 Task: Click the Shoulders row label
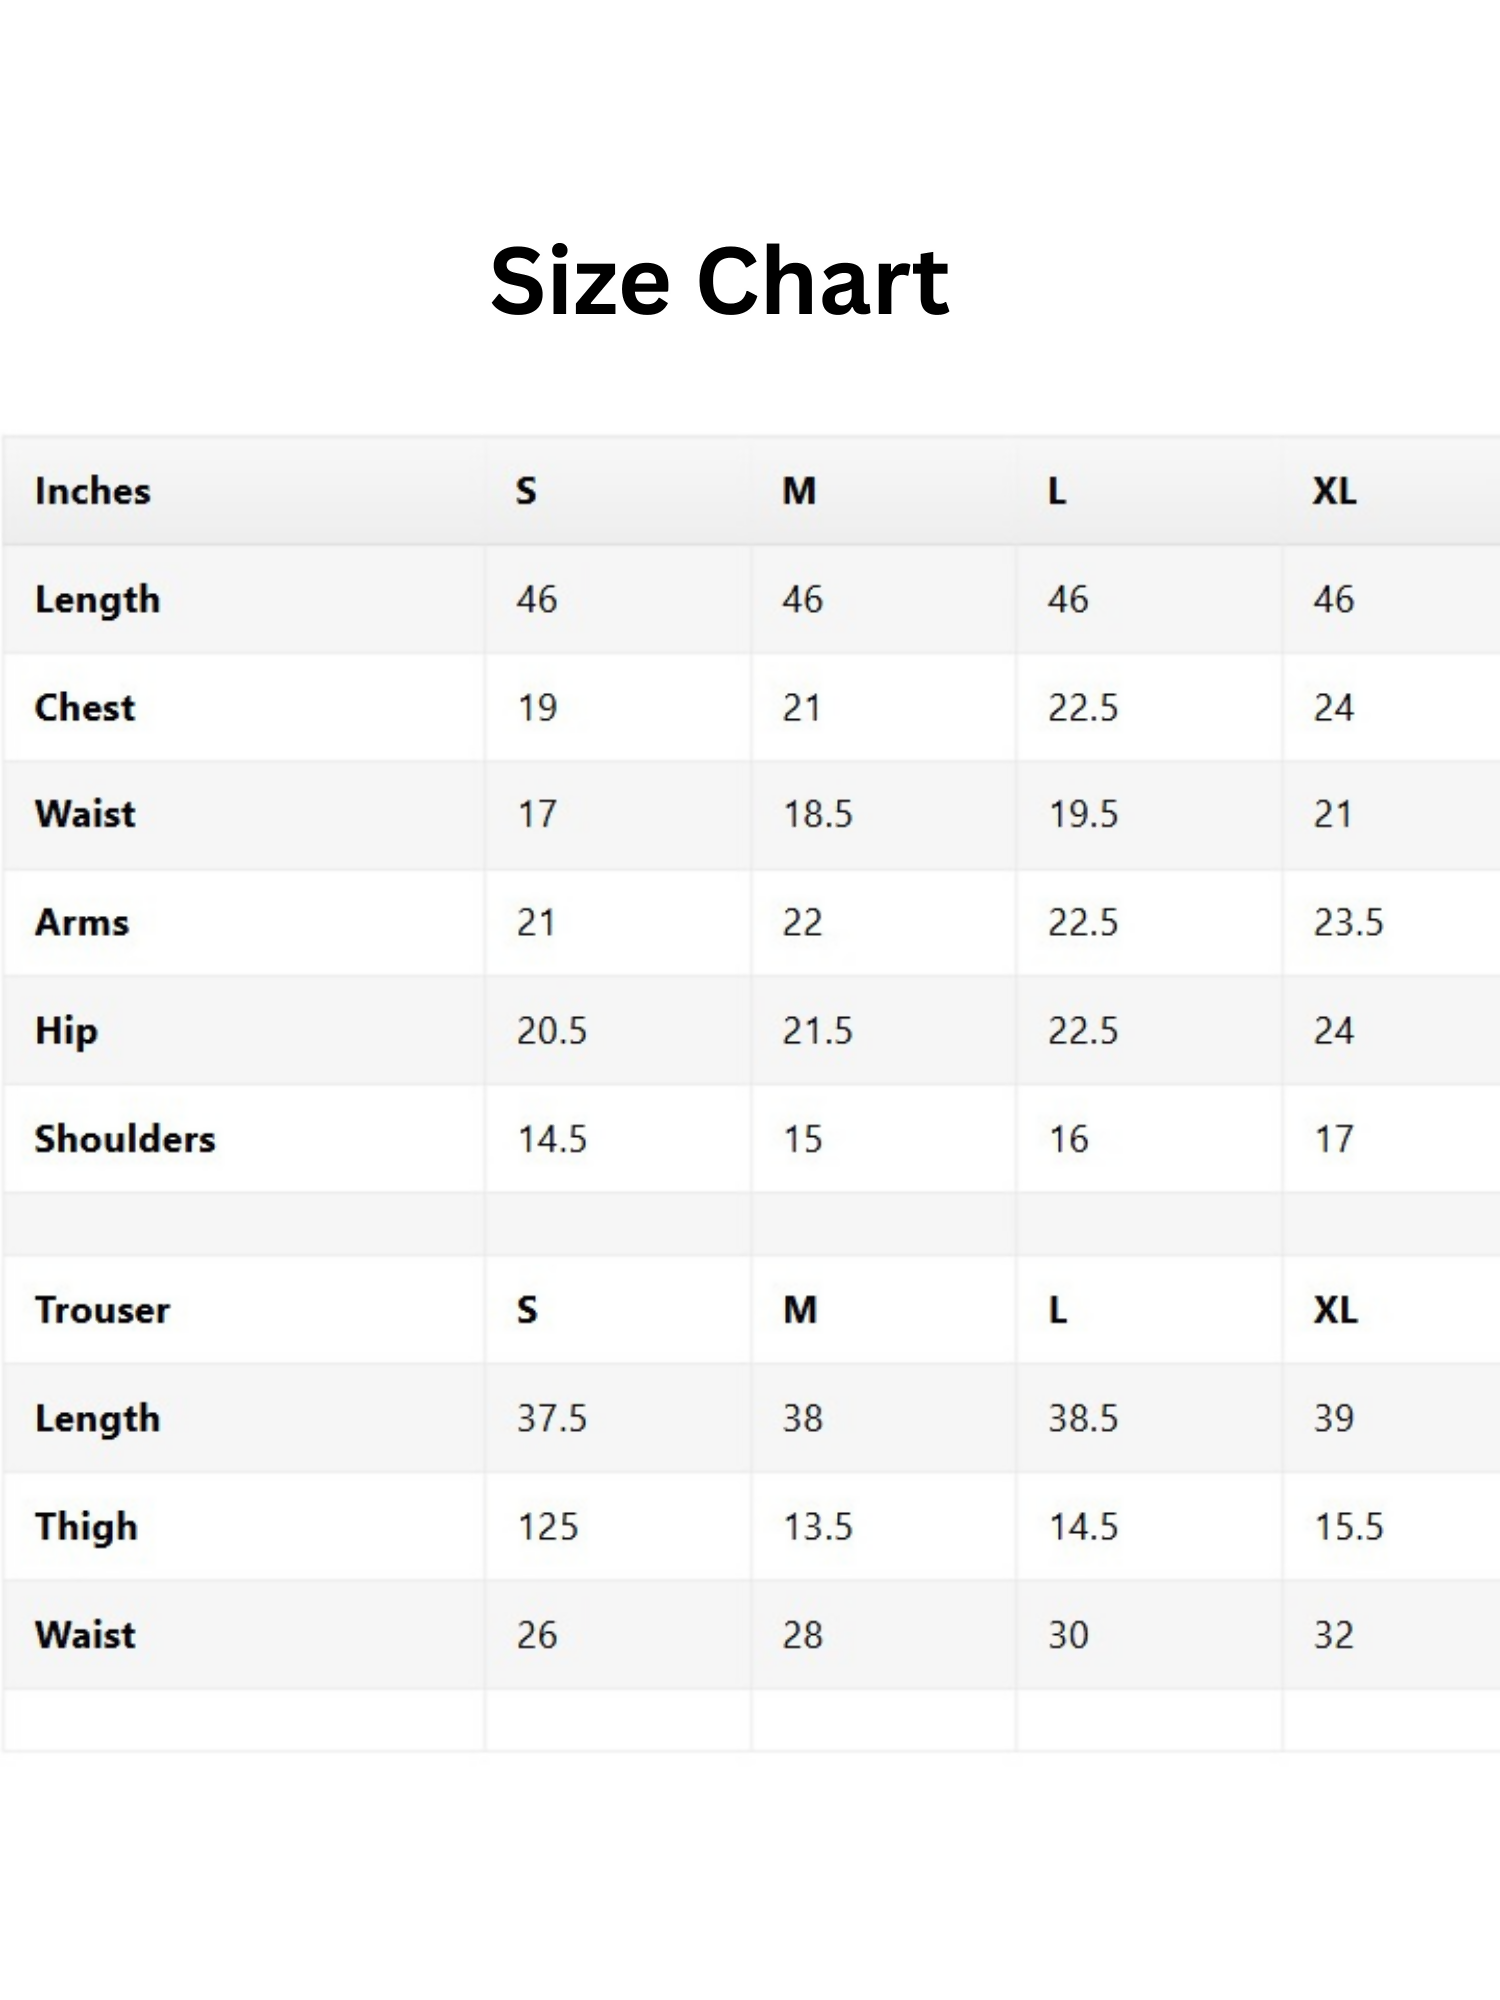pos(125,1139)
